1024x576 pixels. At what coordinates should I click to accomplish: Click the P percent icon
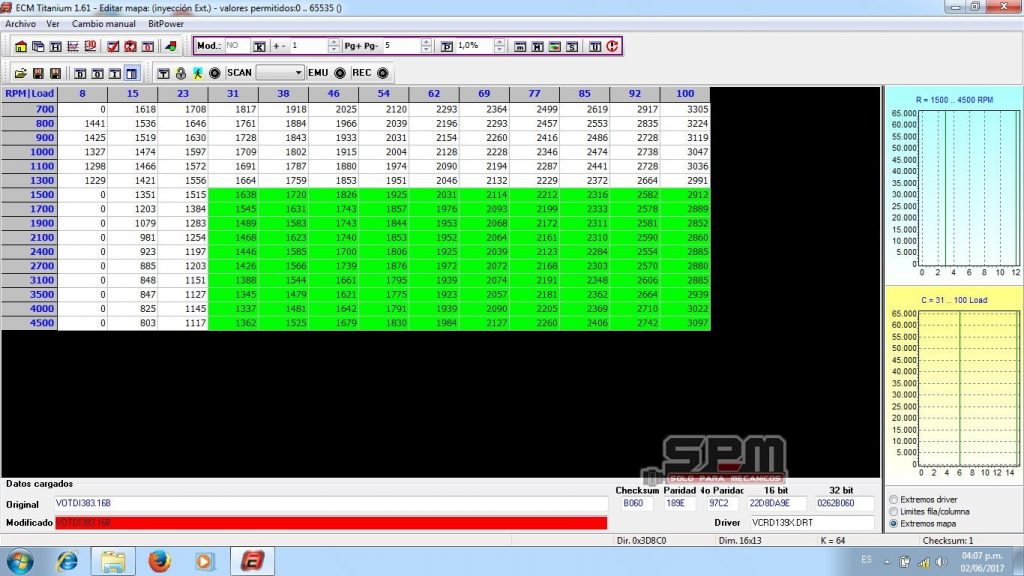click(x=447, y=46)
